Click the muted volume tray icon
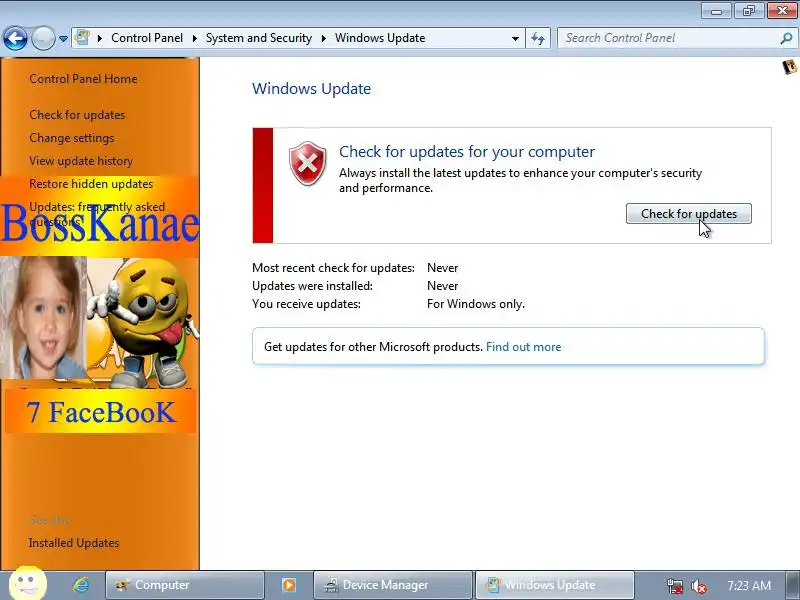Viewport: 800px width, 600px height. [x=698, y=586]
